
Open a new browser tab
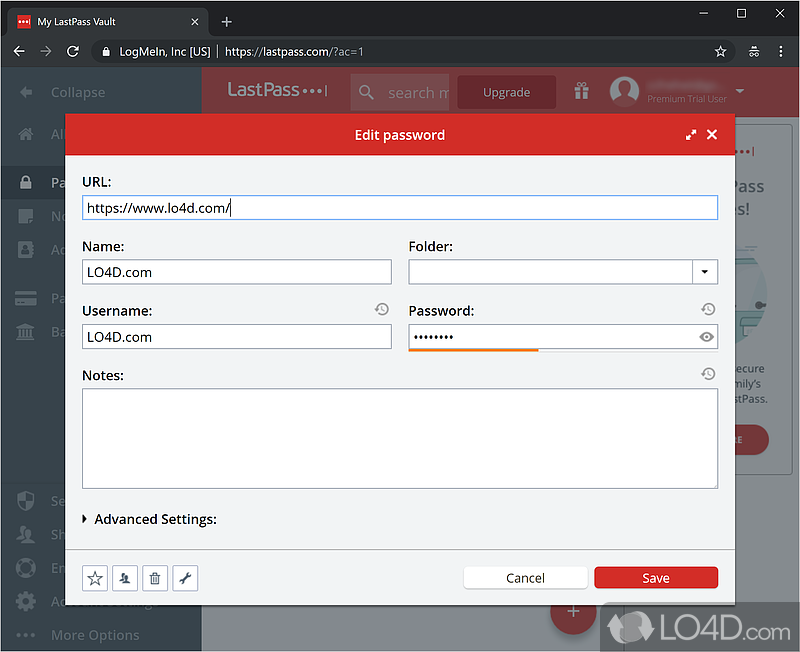tap(227, 21)
